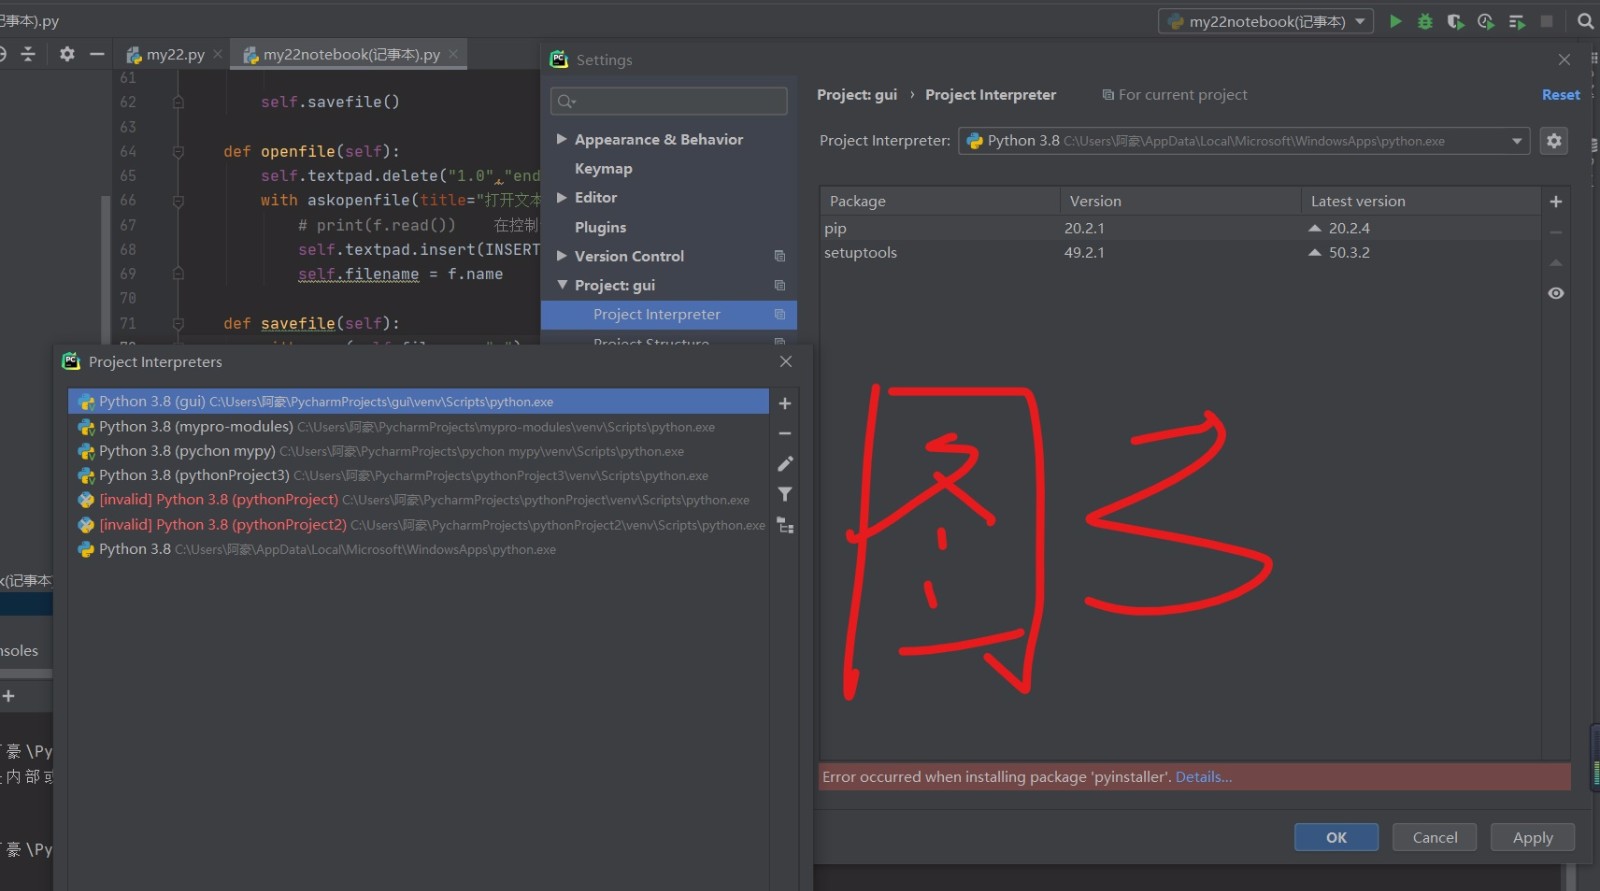Expand Appearance & Behavior settings
Viewport: 1600px width, 891px height.
(x=562, y=139)
